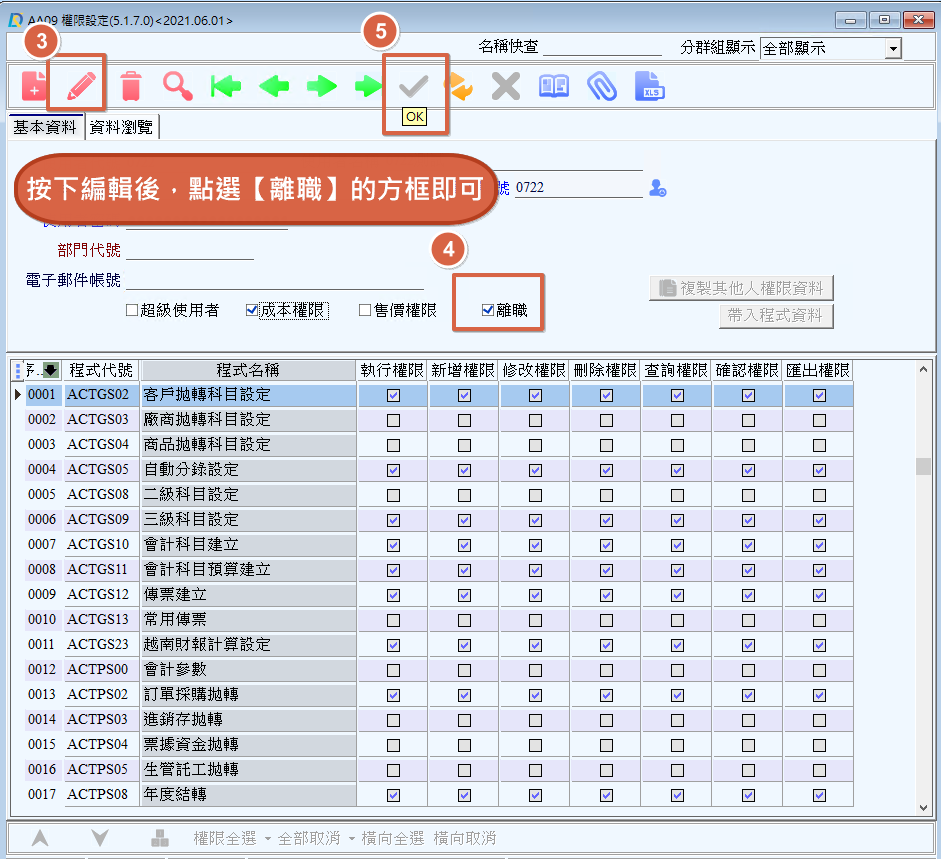Viewport: 941px width, 859px height.
Task: Click the grid vertical scrollbar thumb
Action: click(x=923, y=466)
